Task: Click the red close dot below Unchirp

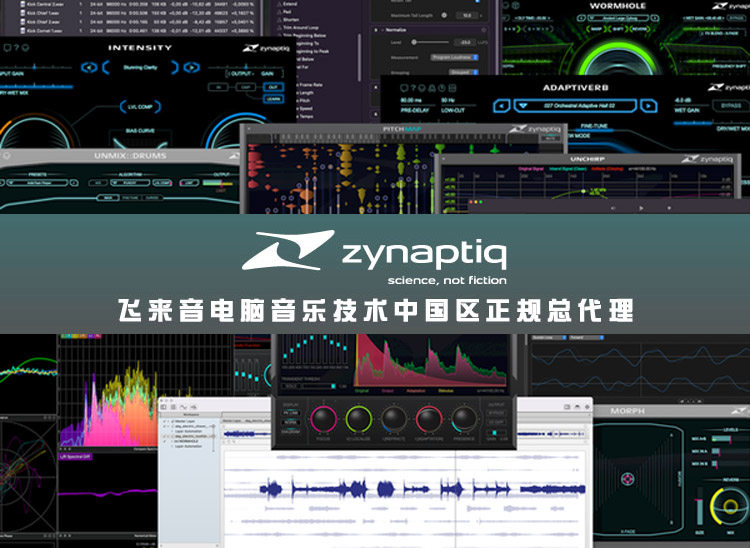Action: 471,202
